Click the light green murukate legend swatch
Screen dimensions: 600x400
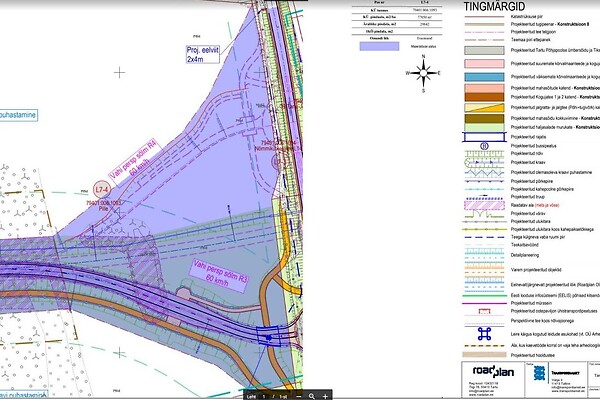click(485, 127)
